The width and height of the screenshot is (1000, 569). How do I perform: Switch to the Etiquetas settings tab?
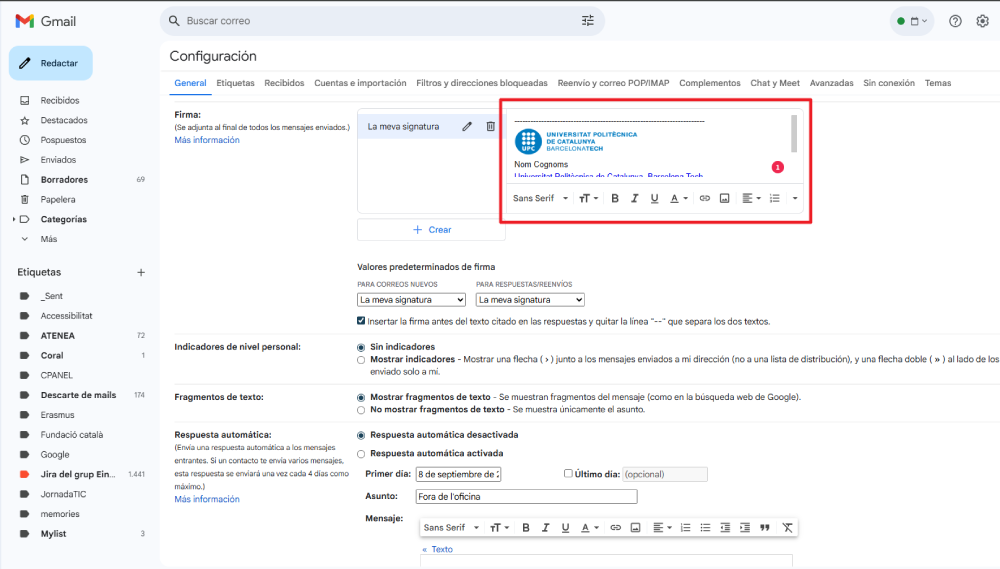coord(235,83)
